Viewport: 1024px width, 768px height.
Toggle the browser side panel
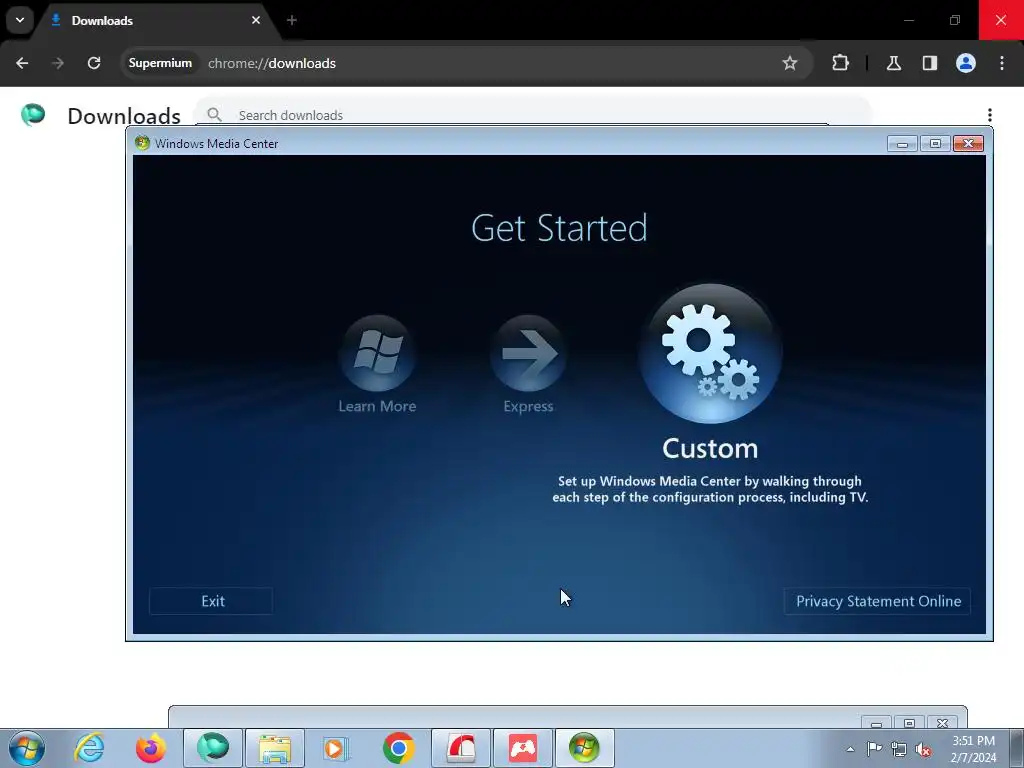[x=930, y=63]
